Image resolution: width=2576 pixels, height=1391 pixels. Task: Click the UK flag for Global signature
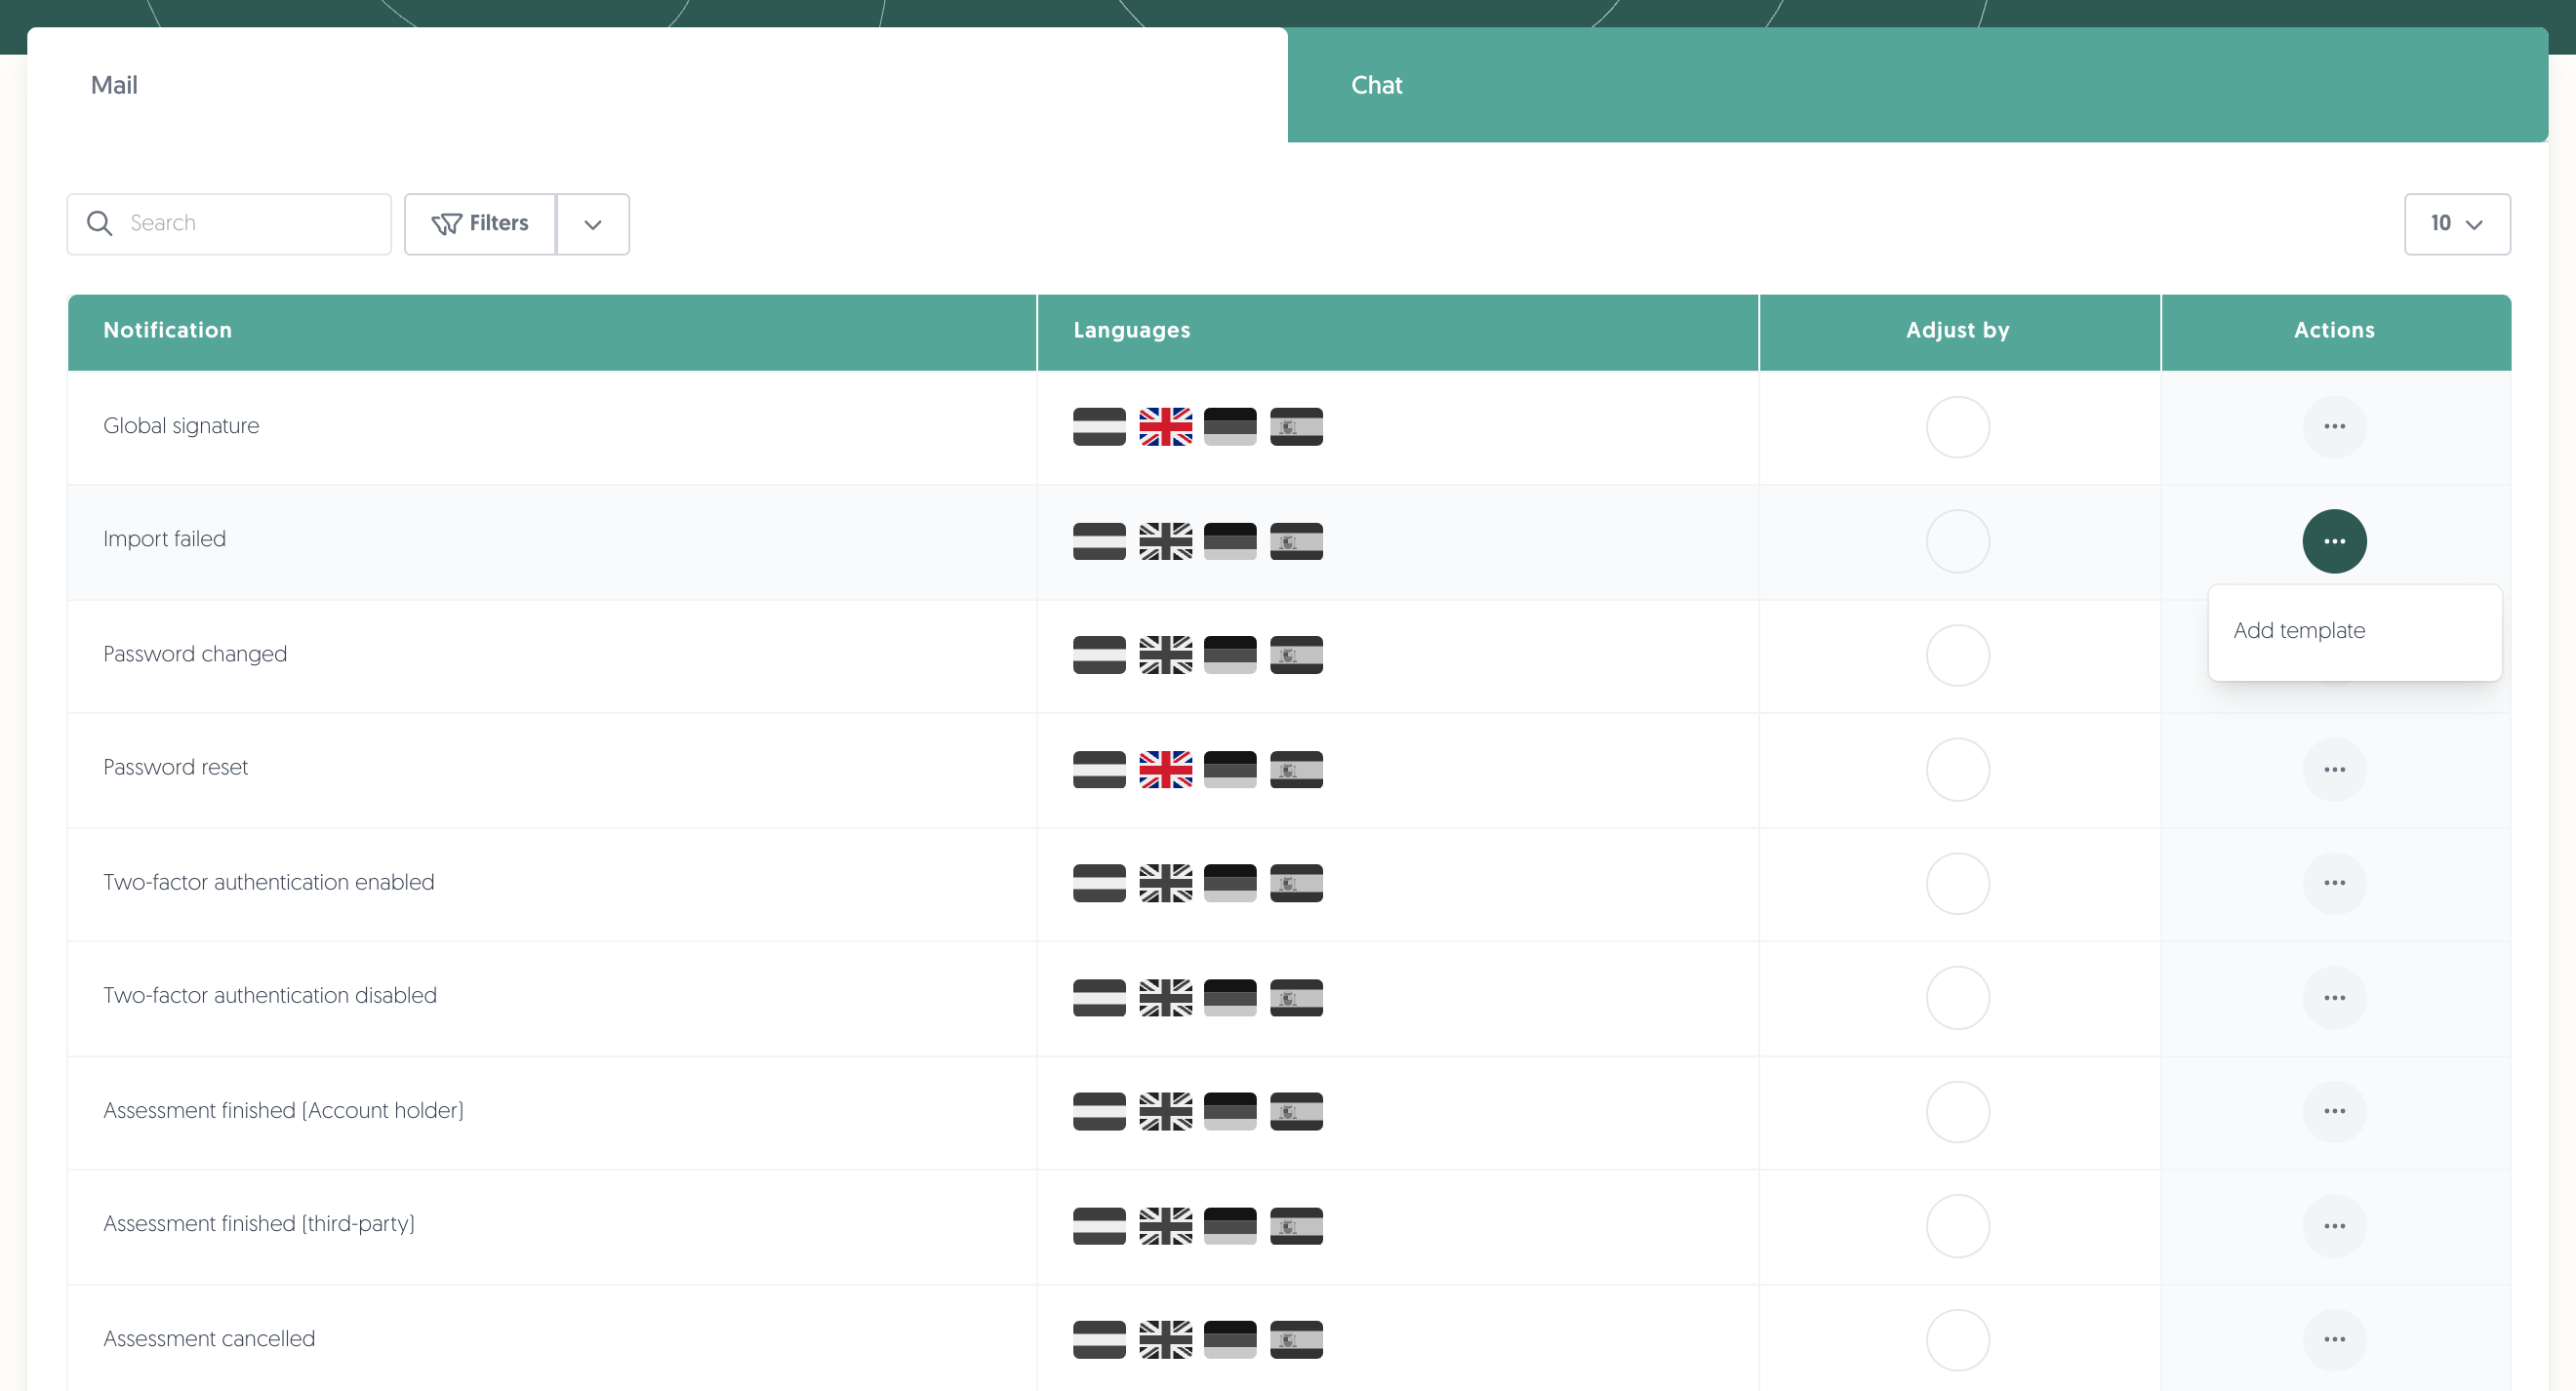(1165, 427)
